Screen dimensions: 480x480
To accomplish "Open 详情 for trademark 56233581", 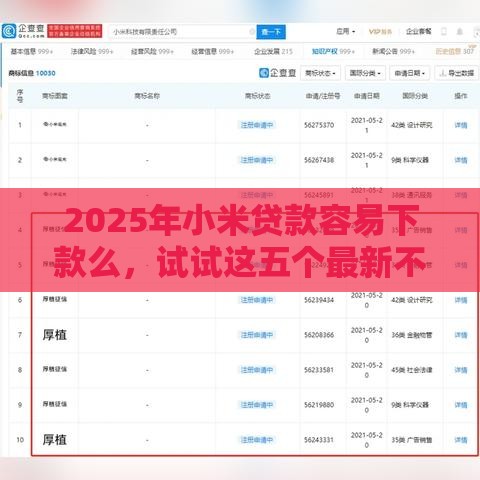I will [461, 370].
